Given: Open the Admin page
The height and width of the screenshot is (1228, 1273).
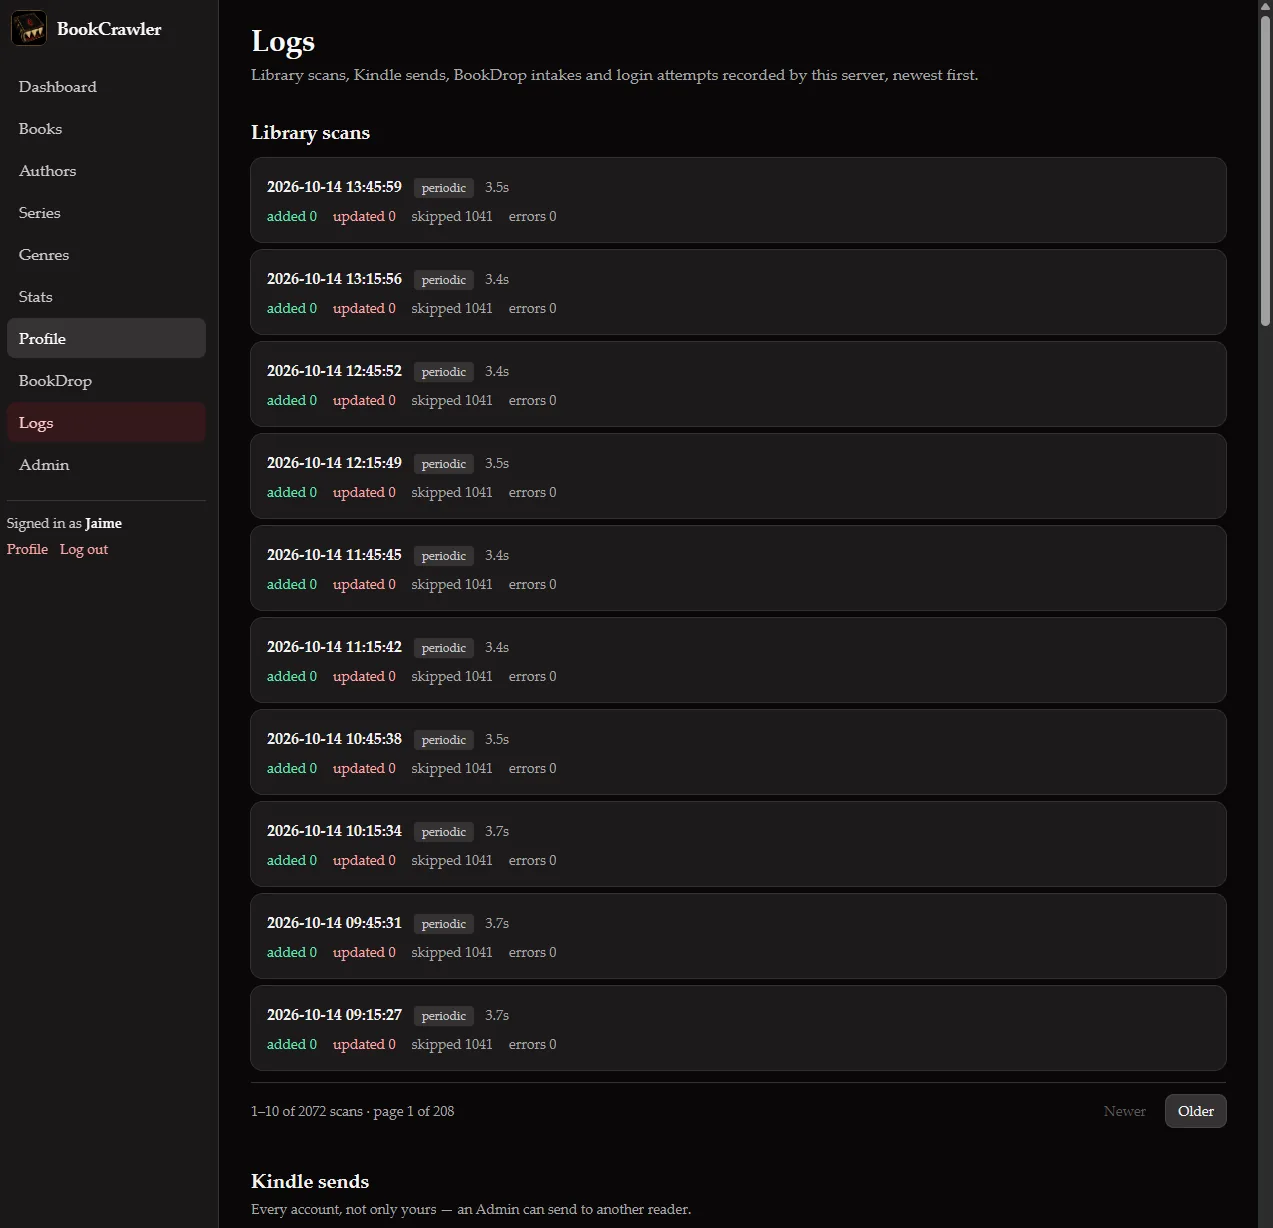Looking at the screenshot, I should pos(106,465).
